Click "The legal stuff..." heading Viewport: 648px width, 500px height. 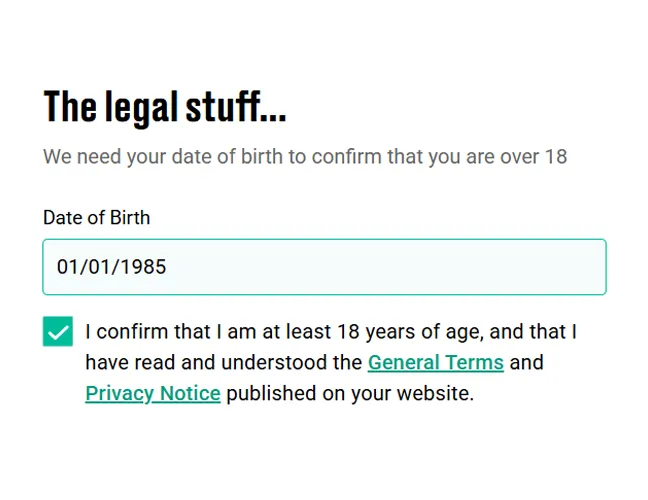[165, 107]
